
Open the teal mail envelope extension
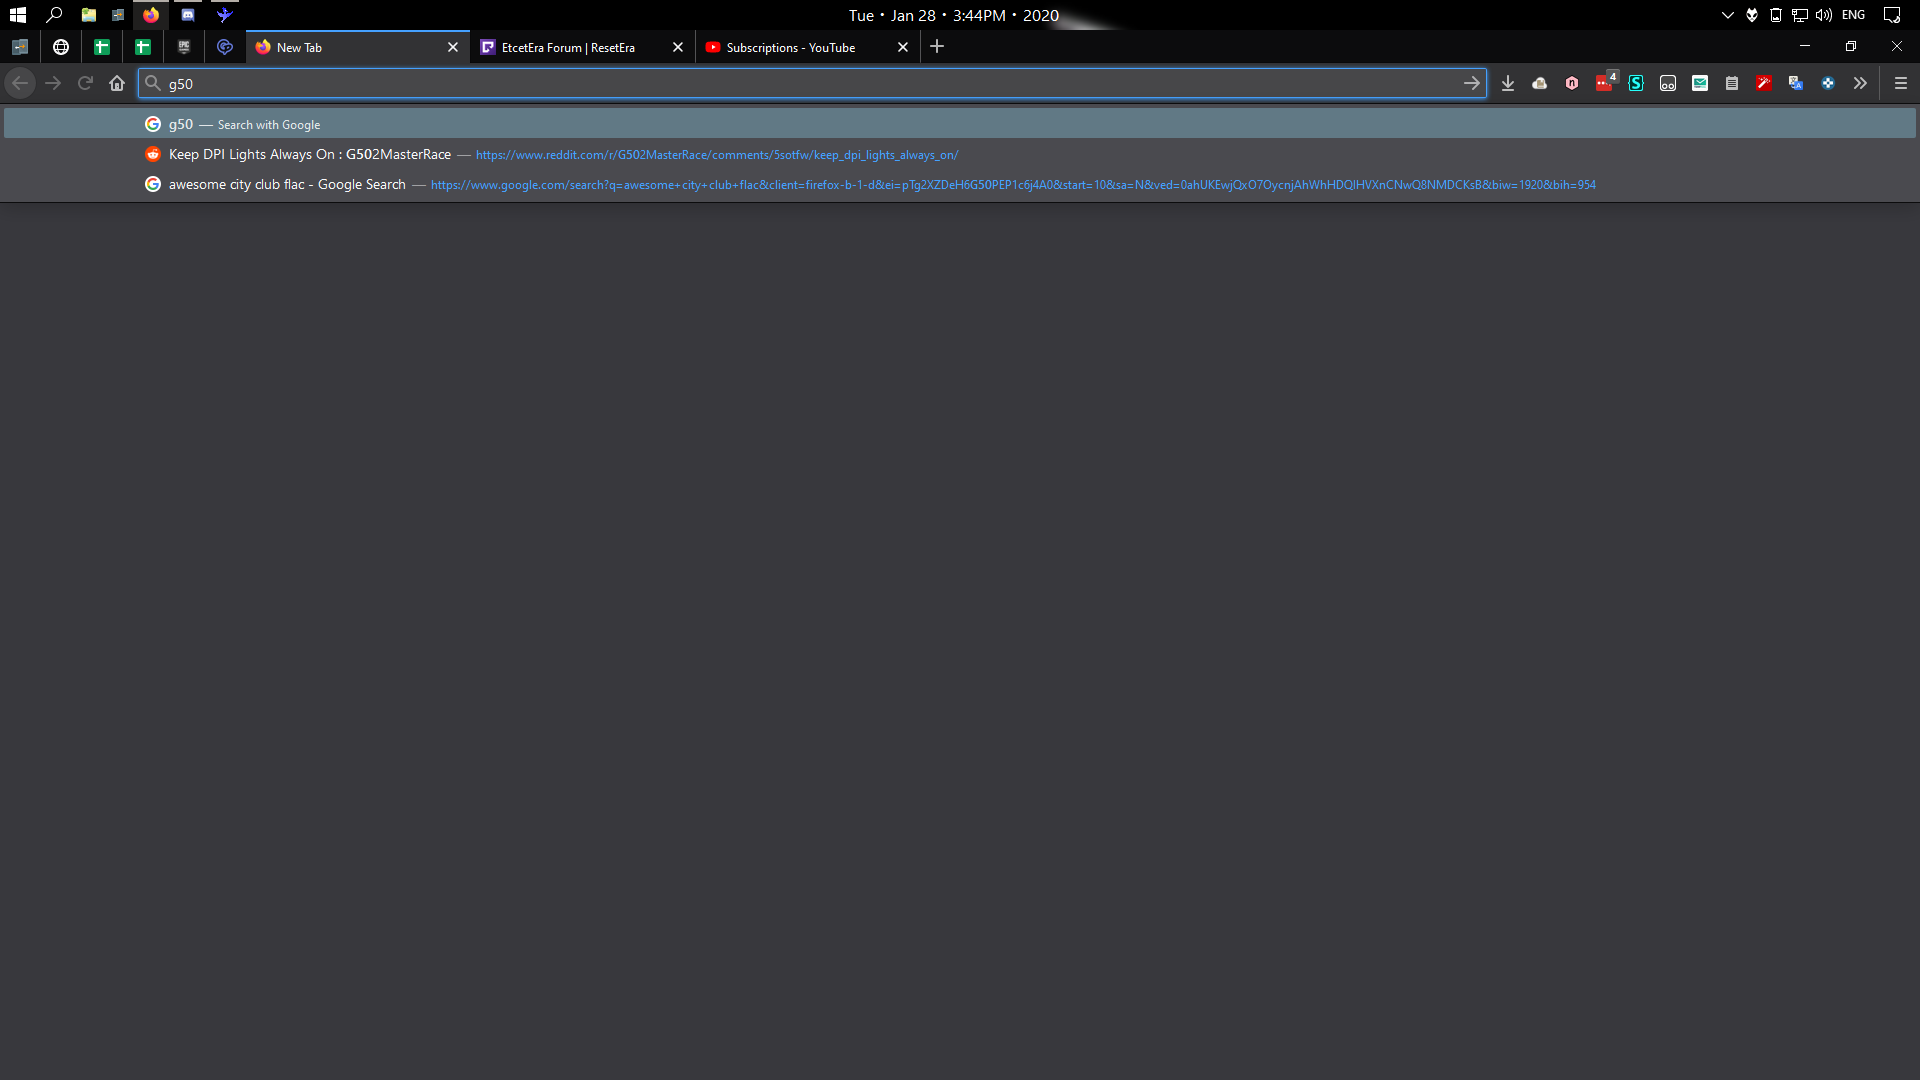tap(1700, 84)
